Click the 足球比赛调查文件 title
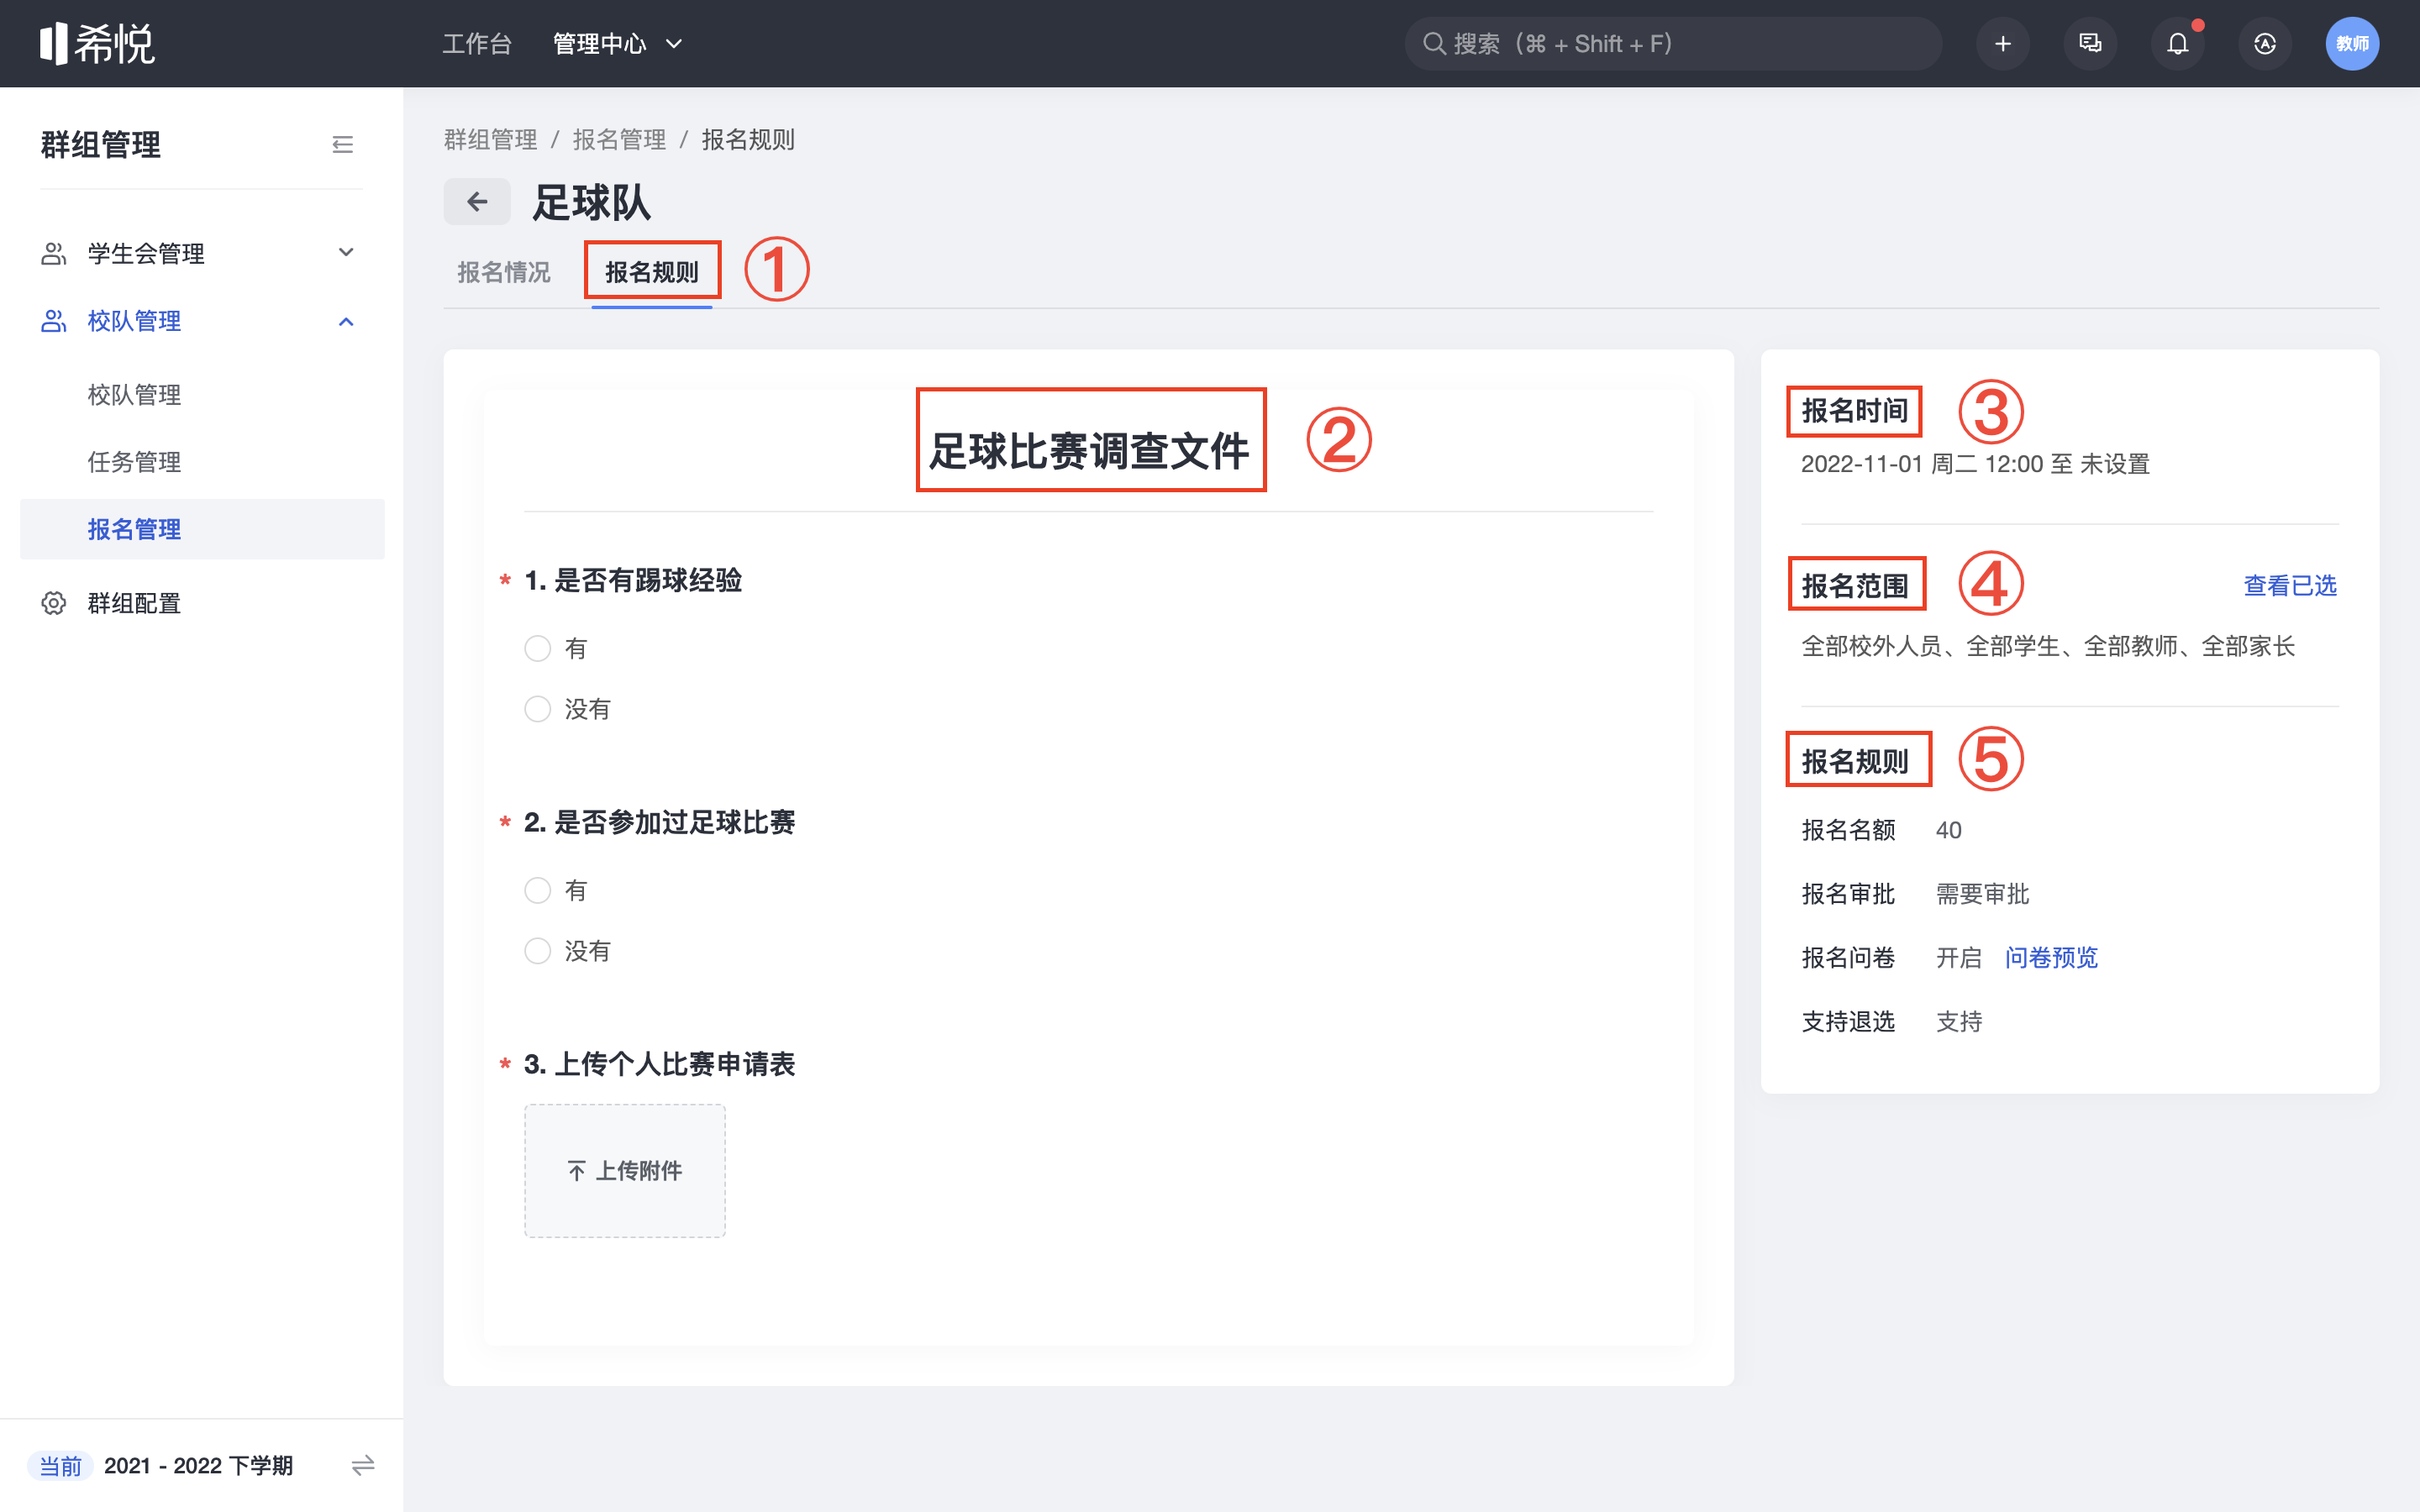 [1089, 450]
